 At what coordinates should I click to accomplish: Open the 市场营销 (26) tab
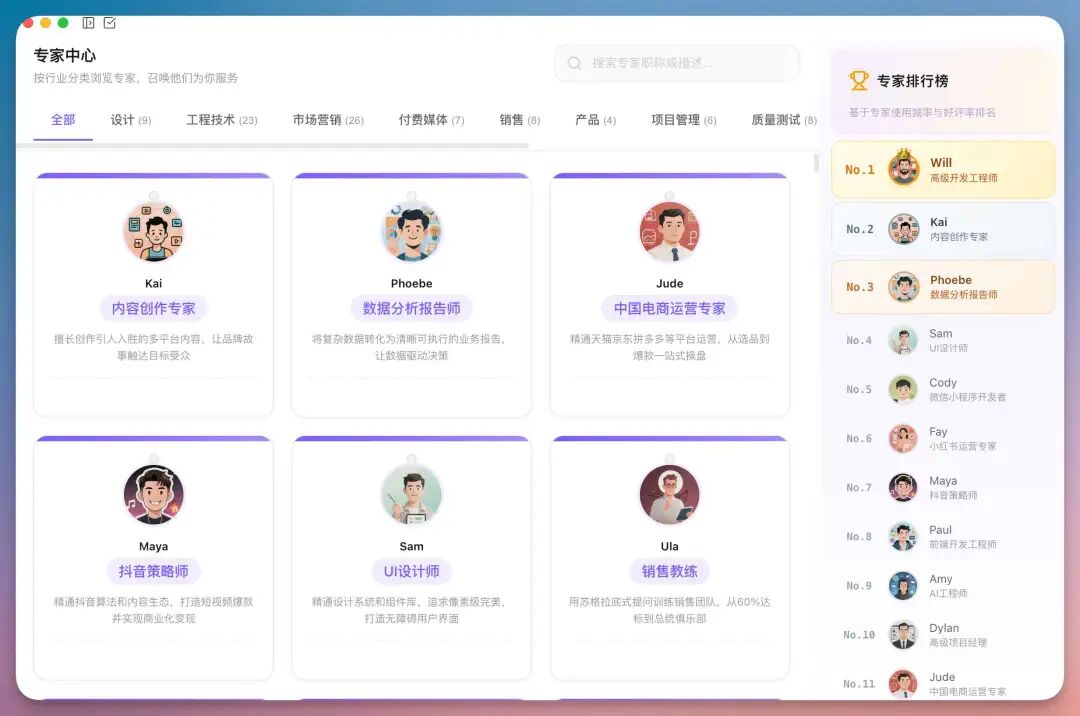[328, 118]
